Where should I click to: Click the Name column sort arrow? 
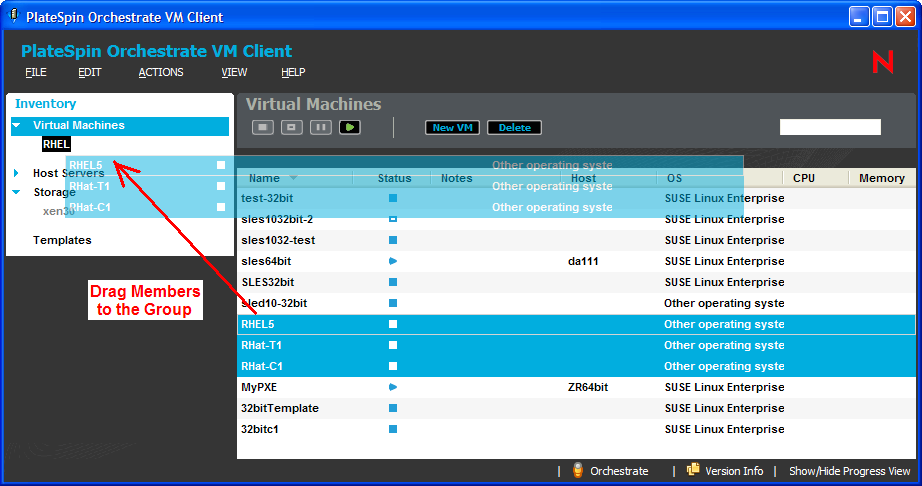pyautogui.click(x=293, y=177)
